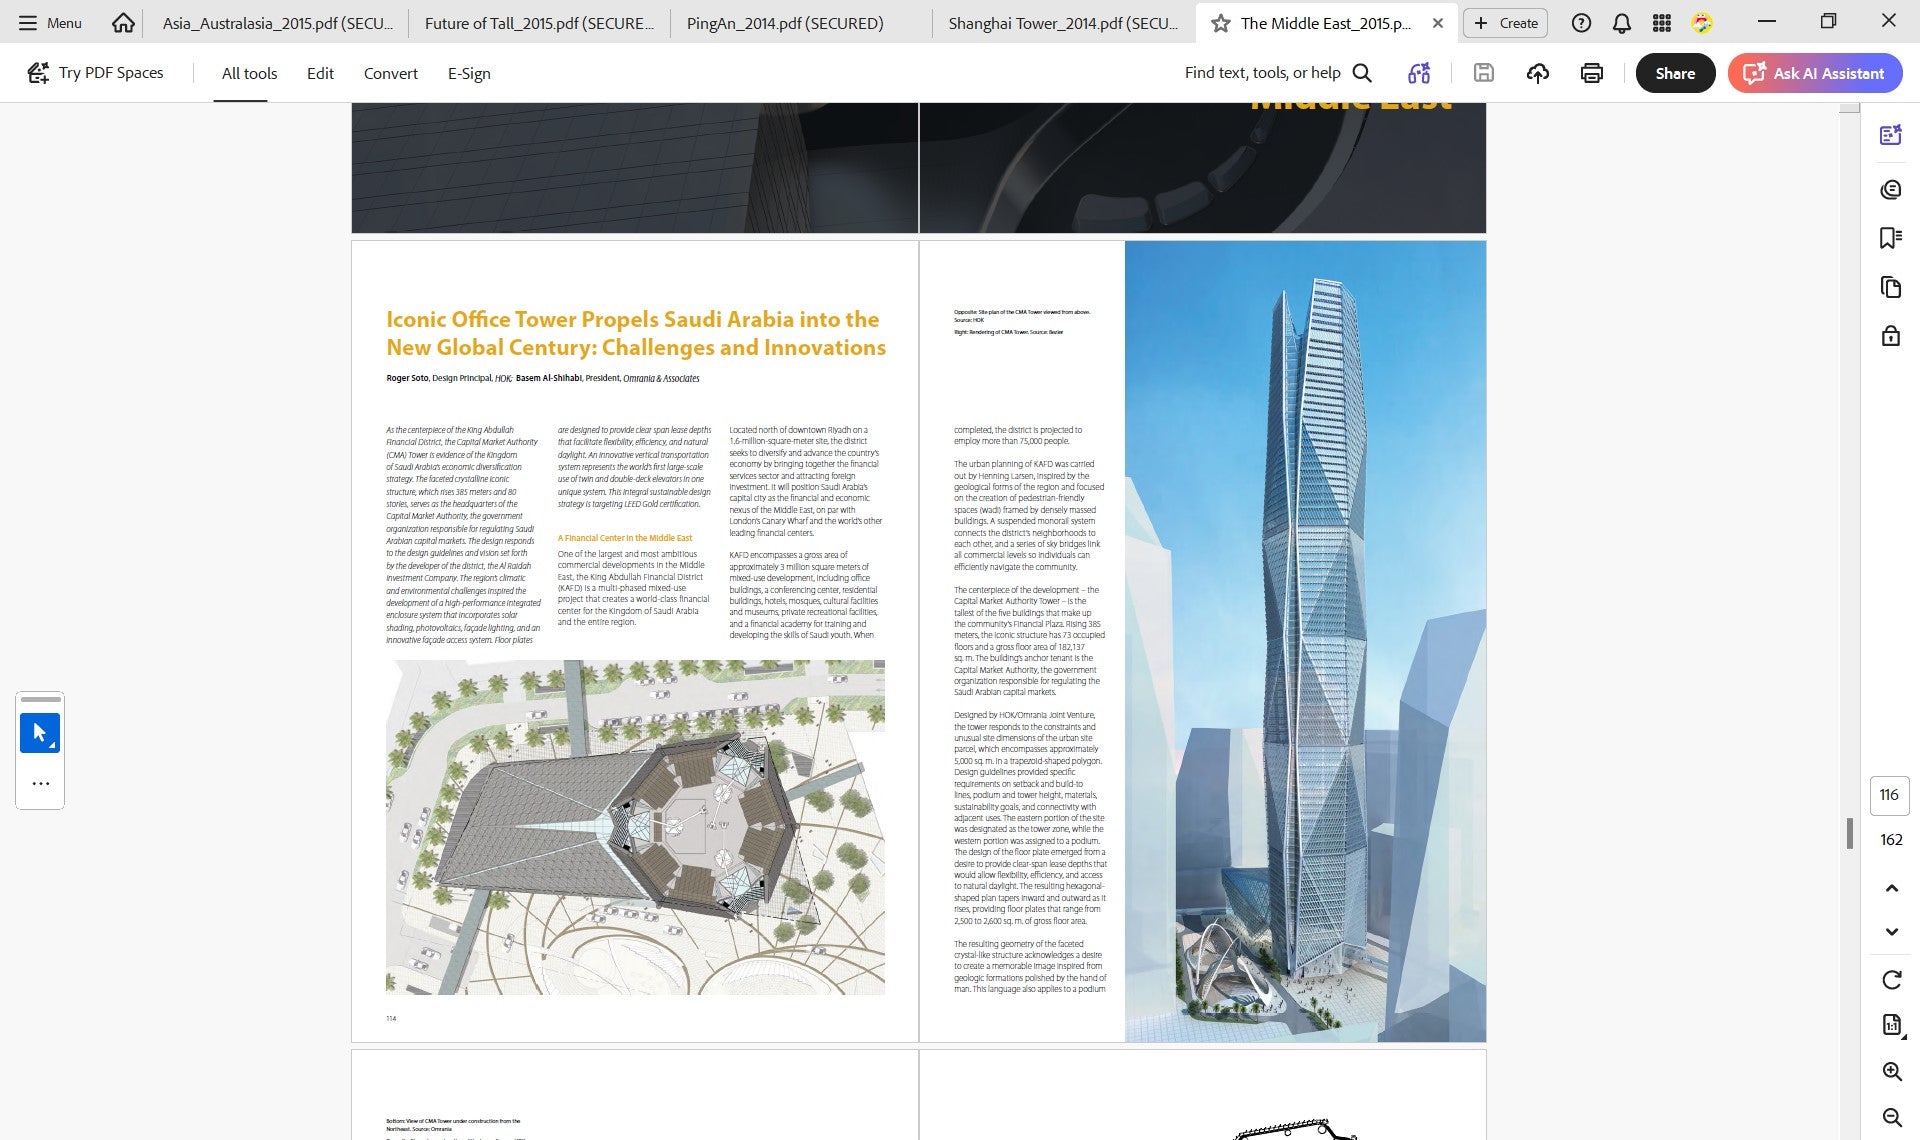Zoom out with magnifier minus icon
This screenshot has width=1920, height=1140.
[1891, 1118]
